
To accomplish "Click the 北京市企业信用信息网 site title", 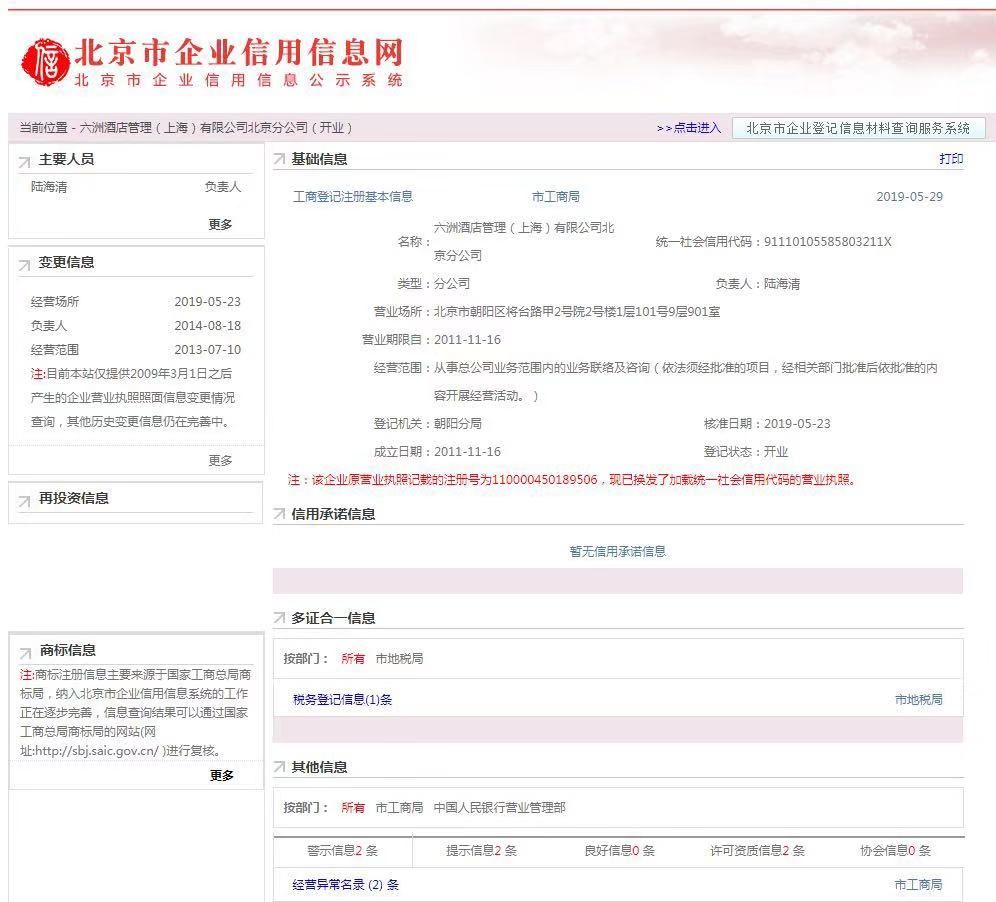I will pyautogui.click(x=239, y=51).
